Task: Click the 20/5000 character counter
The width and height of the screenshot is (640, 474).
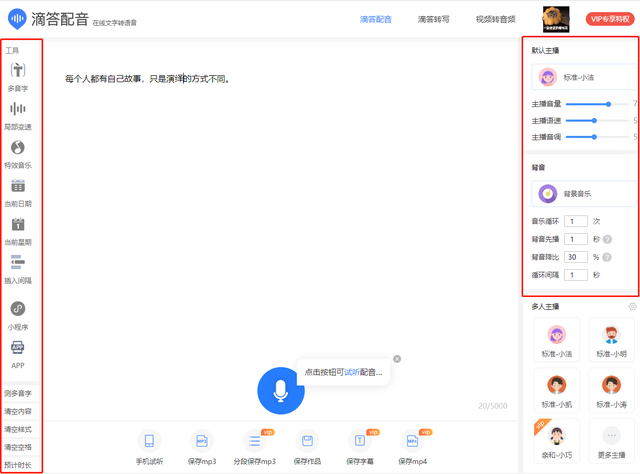Action: coord(493,406)
